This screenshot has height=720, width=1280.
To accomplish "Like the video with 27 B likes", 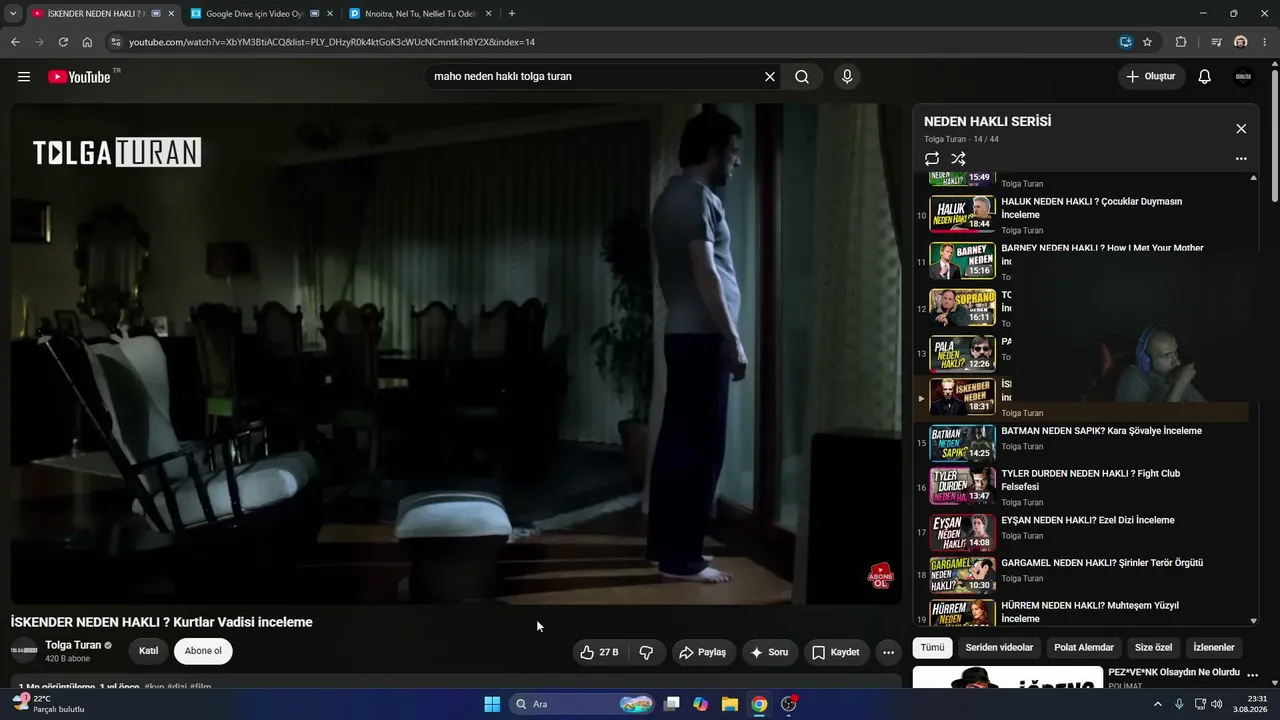I will pyautogui.click(x=598, y=652).
